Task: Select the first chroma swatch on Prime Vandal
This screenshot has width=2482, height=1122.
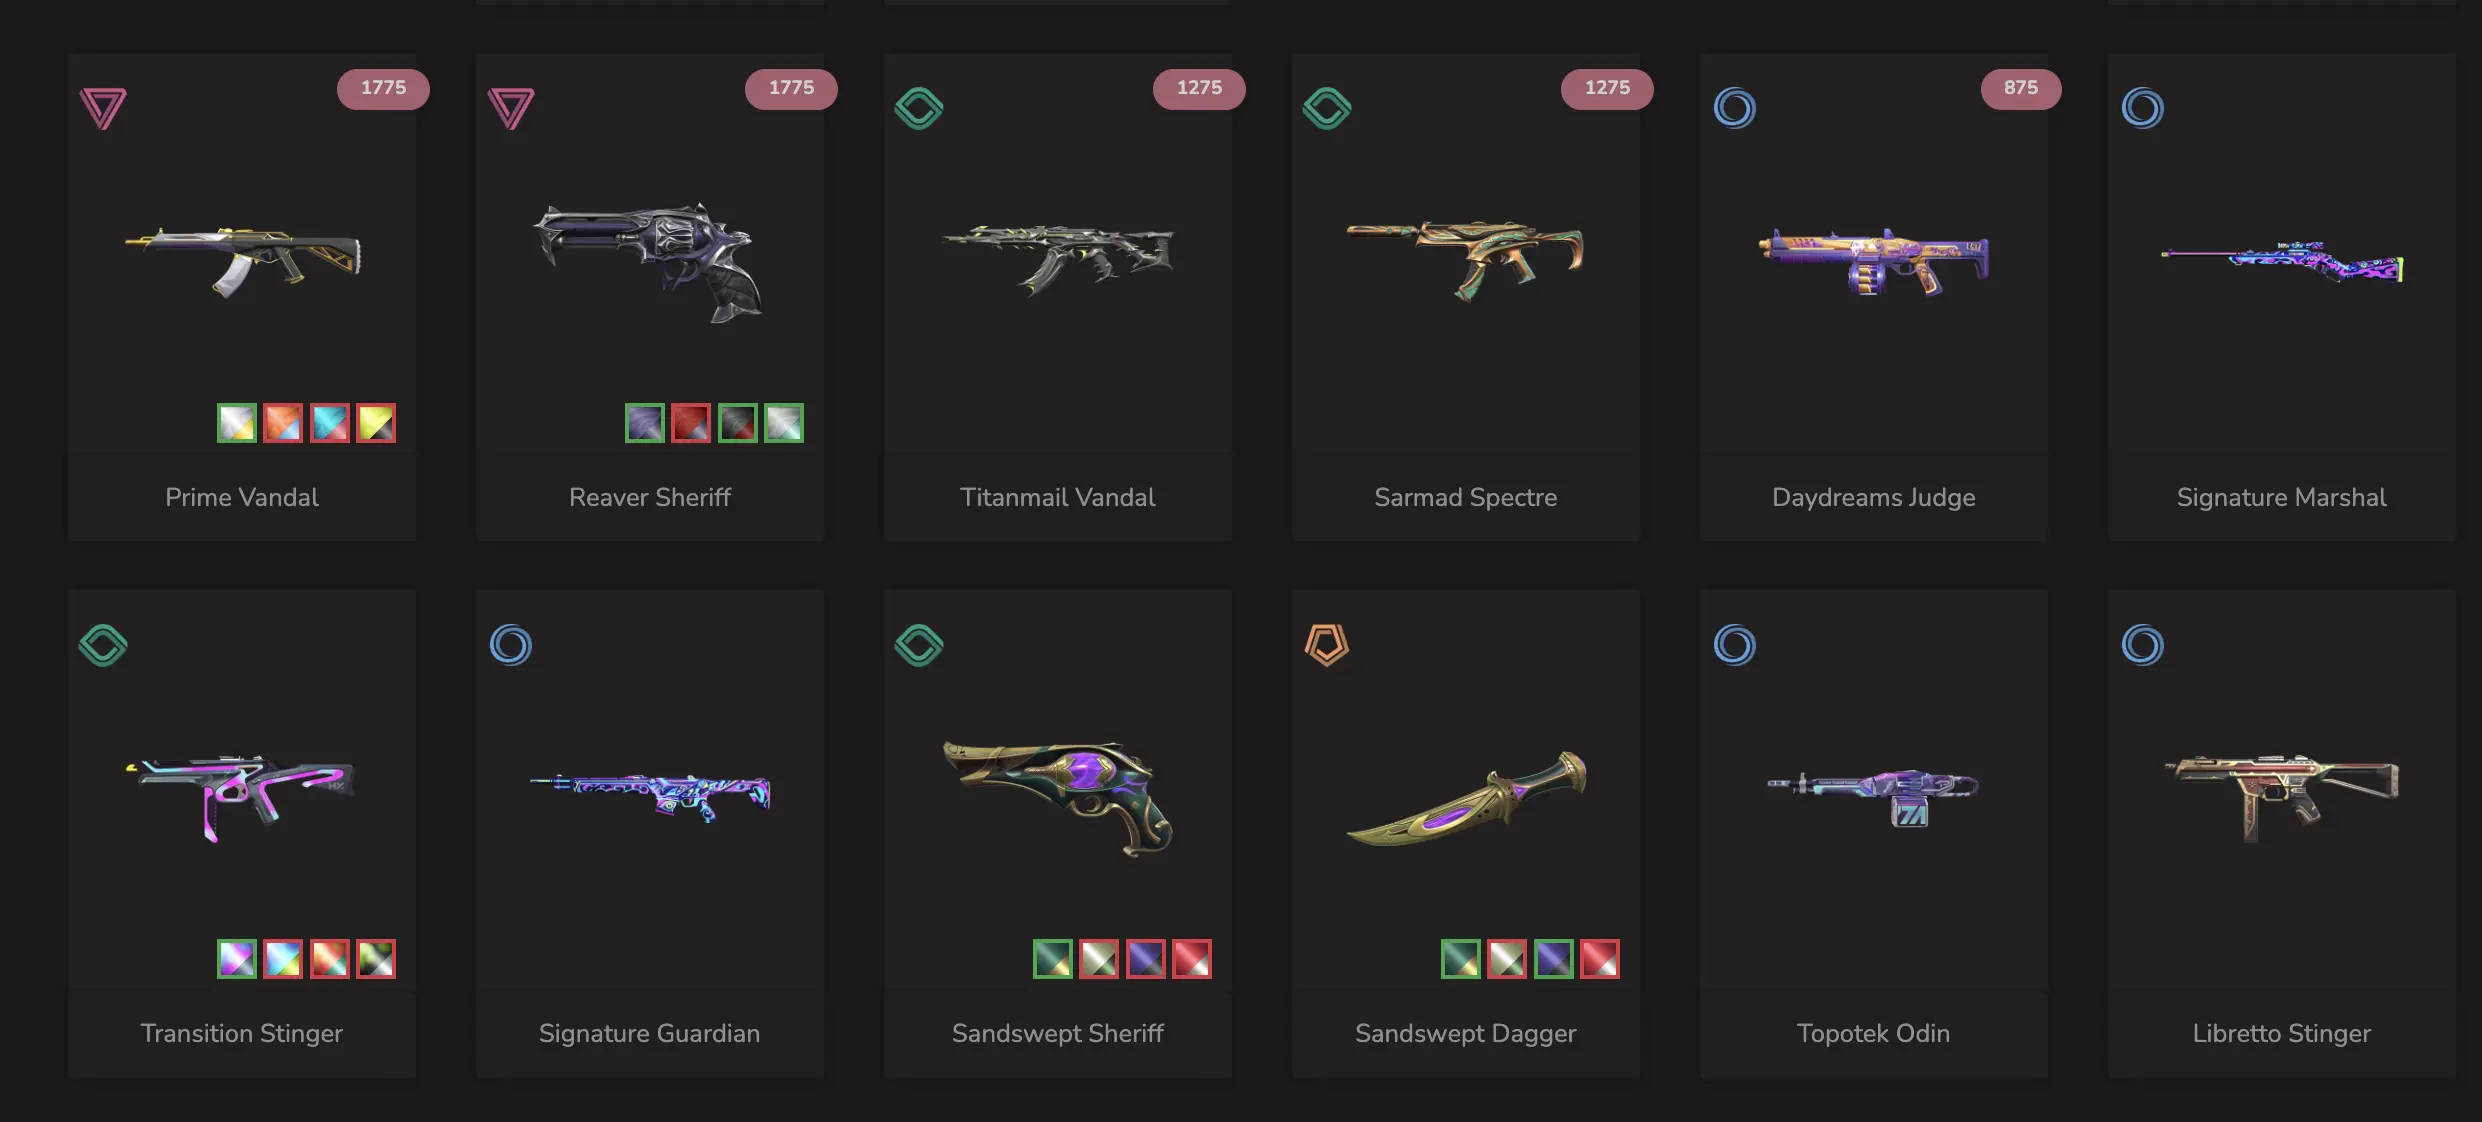Action: pyautogui.click(x=237, y=423)
